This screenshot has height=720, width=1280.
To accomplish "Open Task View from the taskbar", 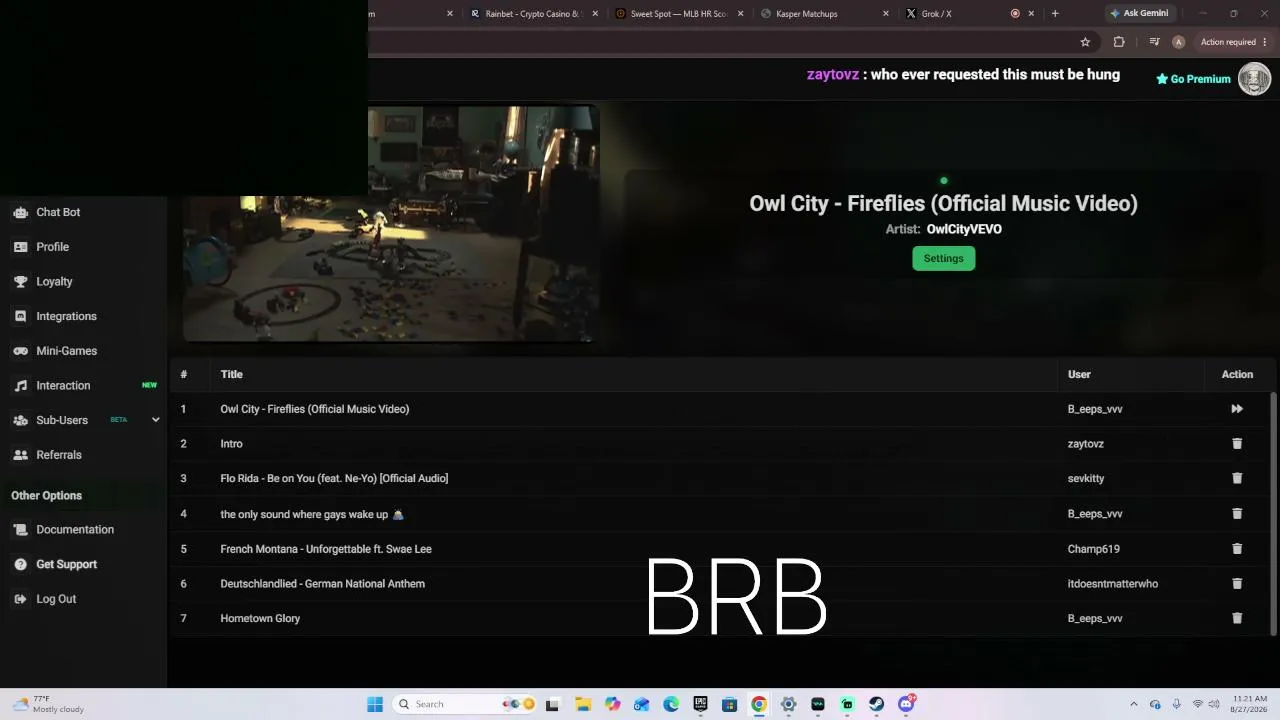I will (x=553, y=704).
